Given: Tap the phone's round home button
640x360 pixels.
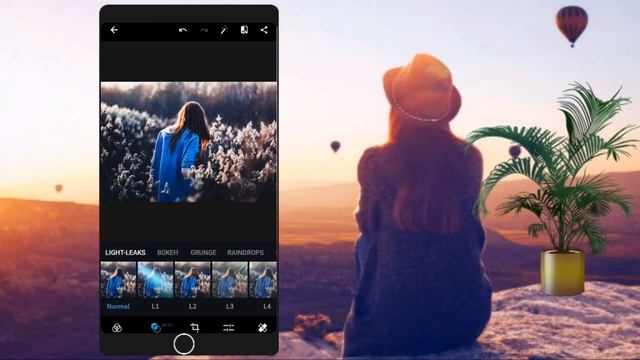Looking at the screenshot, I should pyautogui.click(x=184, y=344).
